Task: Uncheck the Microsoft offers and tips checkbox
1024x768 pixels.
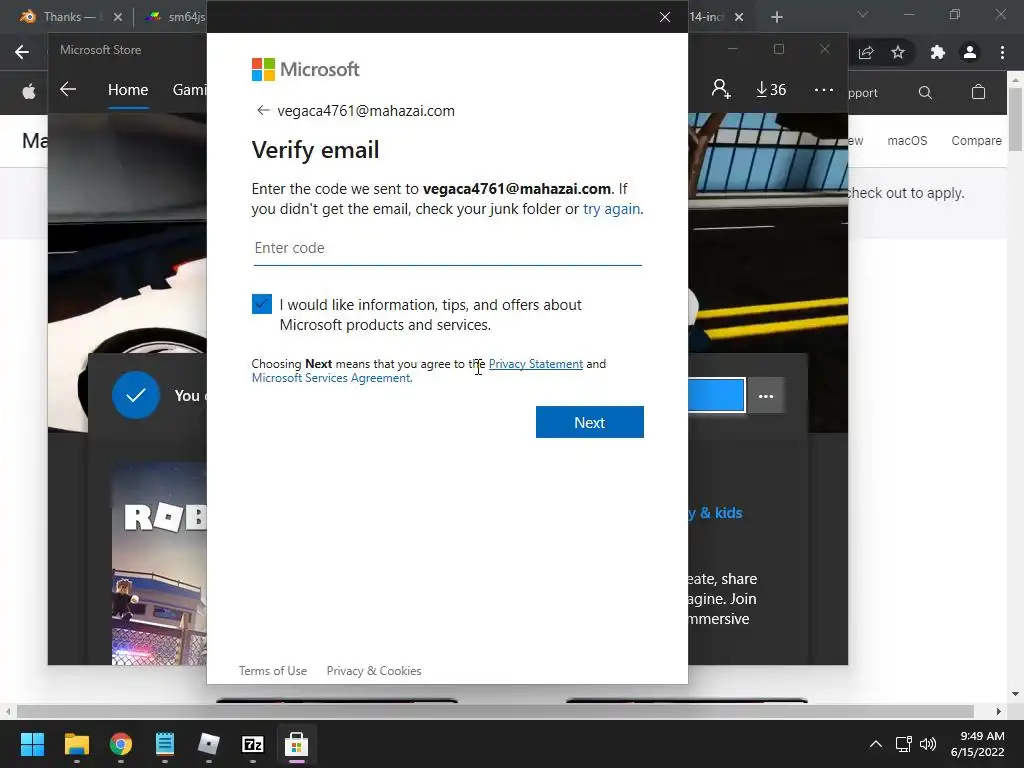Action: tap(262, 304)
